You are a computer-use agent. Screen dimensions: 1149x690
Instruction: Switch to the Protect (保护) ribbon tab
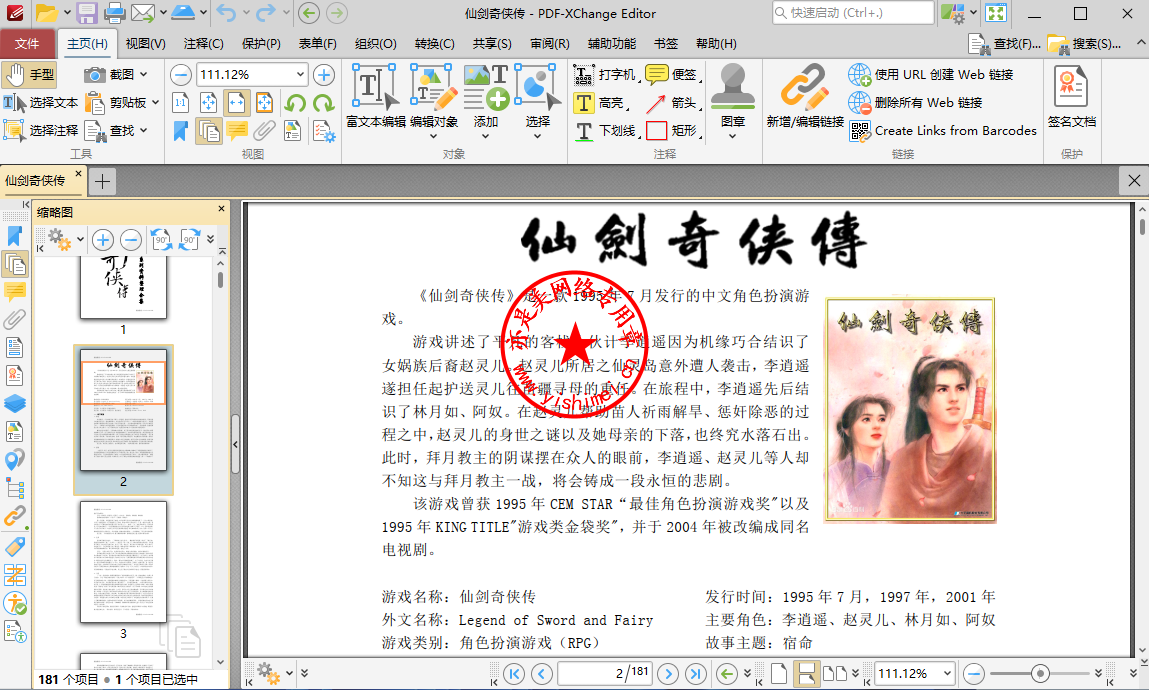261,44
